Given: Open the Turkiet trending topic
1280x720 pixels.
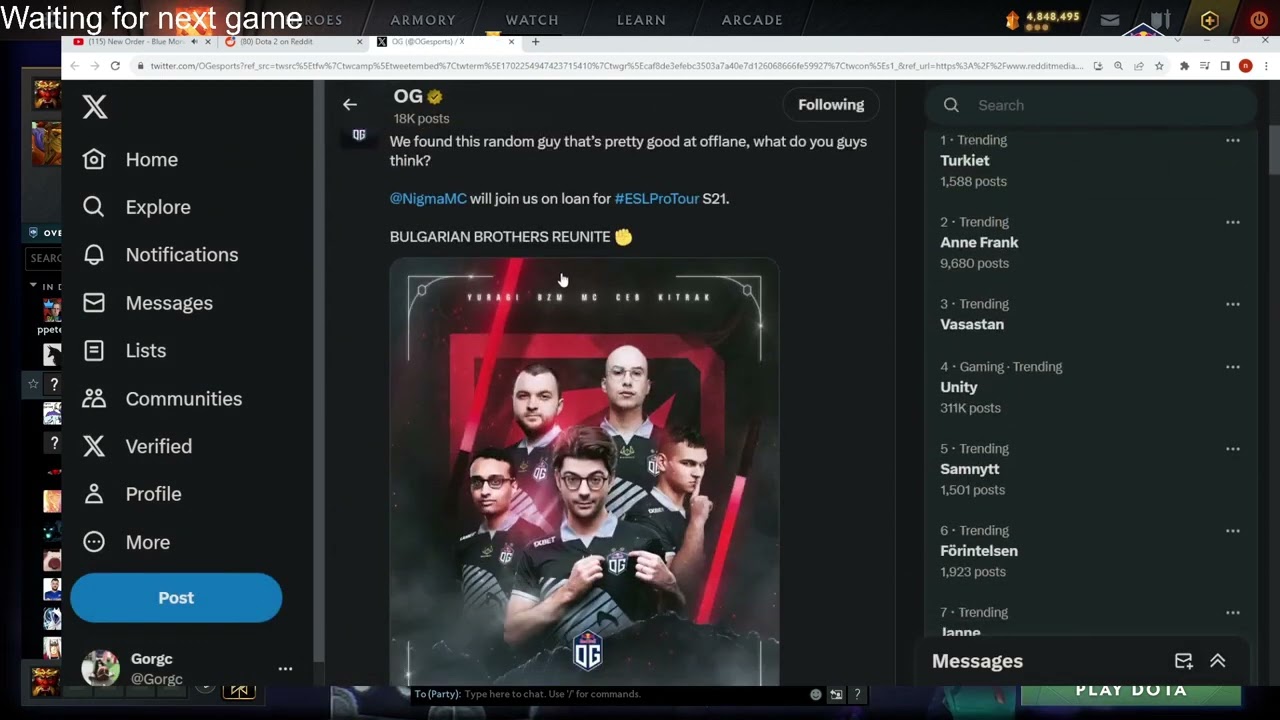Looking at the screenshot, I should (965, 161).
